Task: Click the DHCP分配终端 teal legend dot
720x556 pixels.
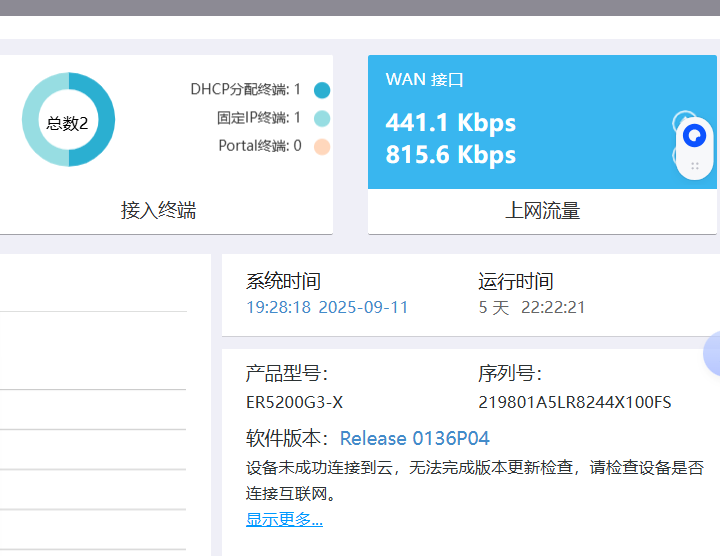Action: (x=322, y=90)
